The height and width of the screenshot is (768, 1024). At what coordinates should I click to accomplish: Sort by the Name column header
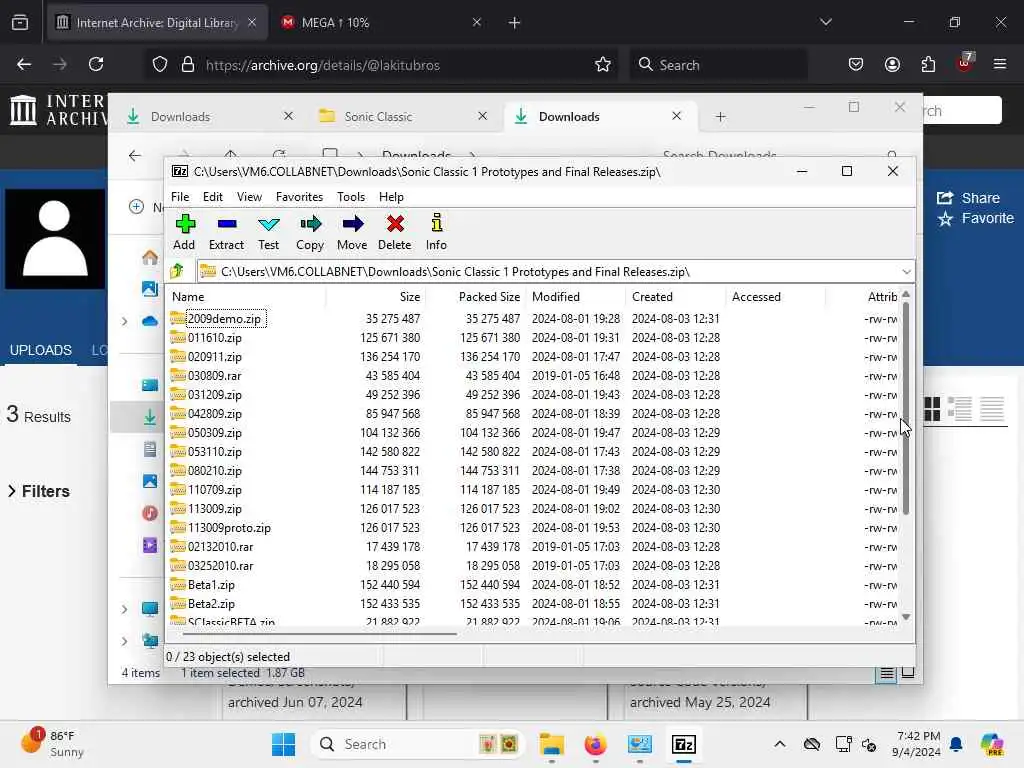246,296
